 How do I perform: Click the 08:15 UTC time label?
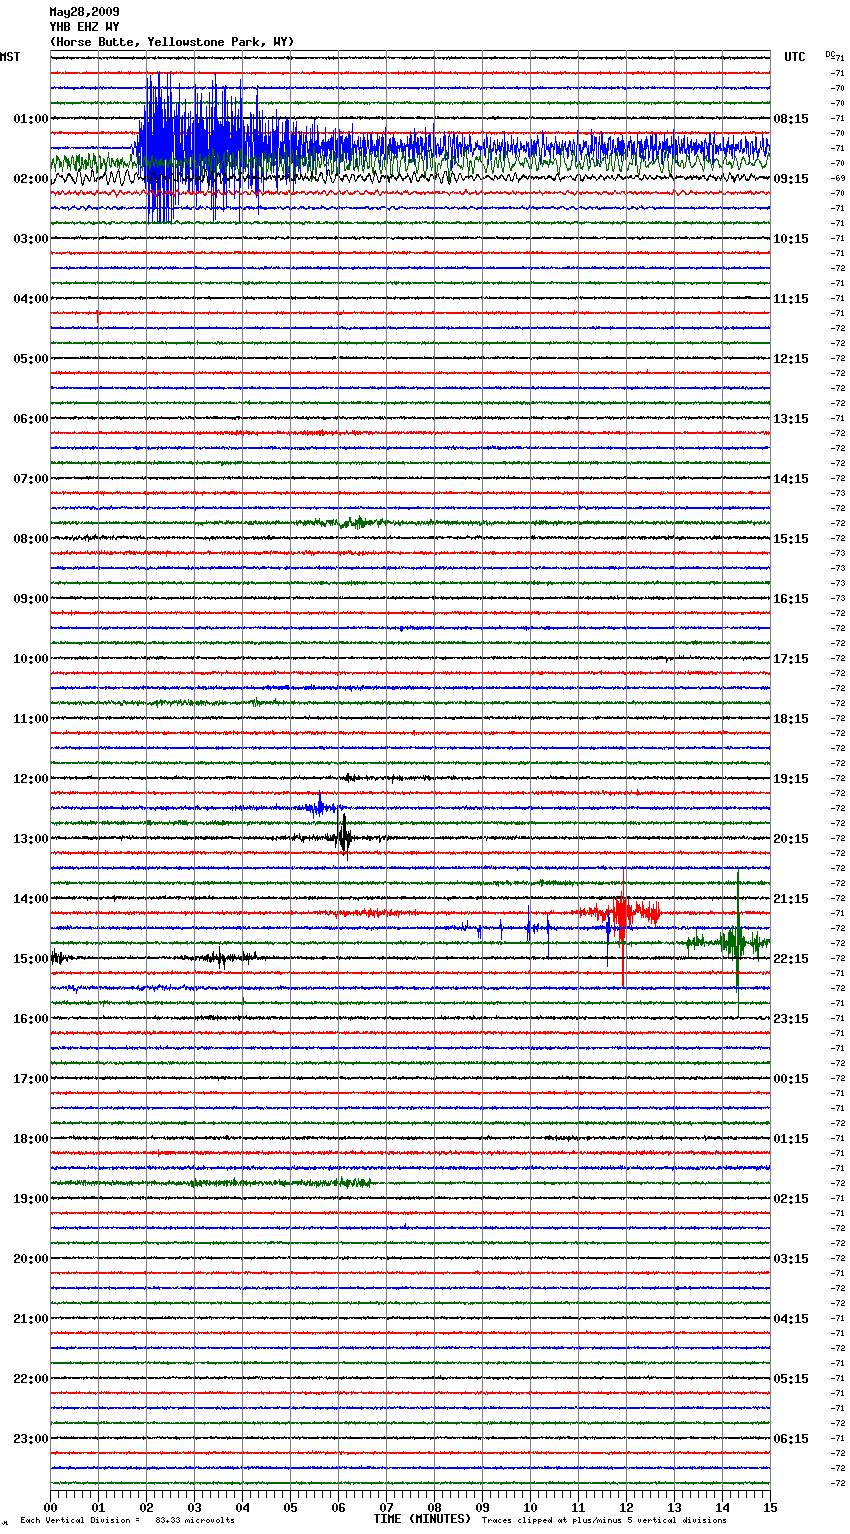(x=791, y=119)
